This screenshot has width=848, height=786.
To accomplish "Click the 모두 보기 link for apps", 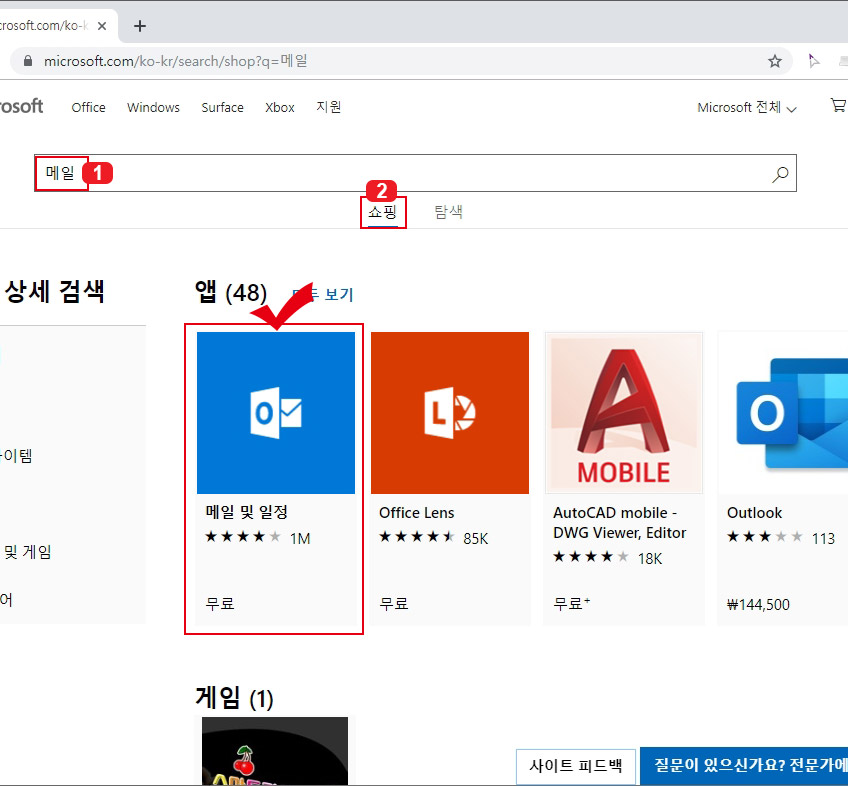I will (x=323, y=294).
